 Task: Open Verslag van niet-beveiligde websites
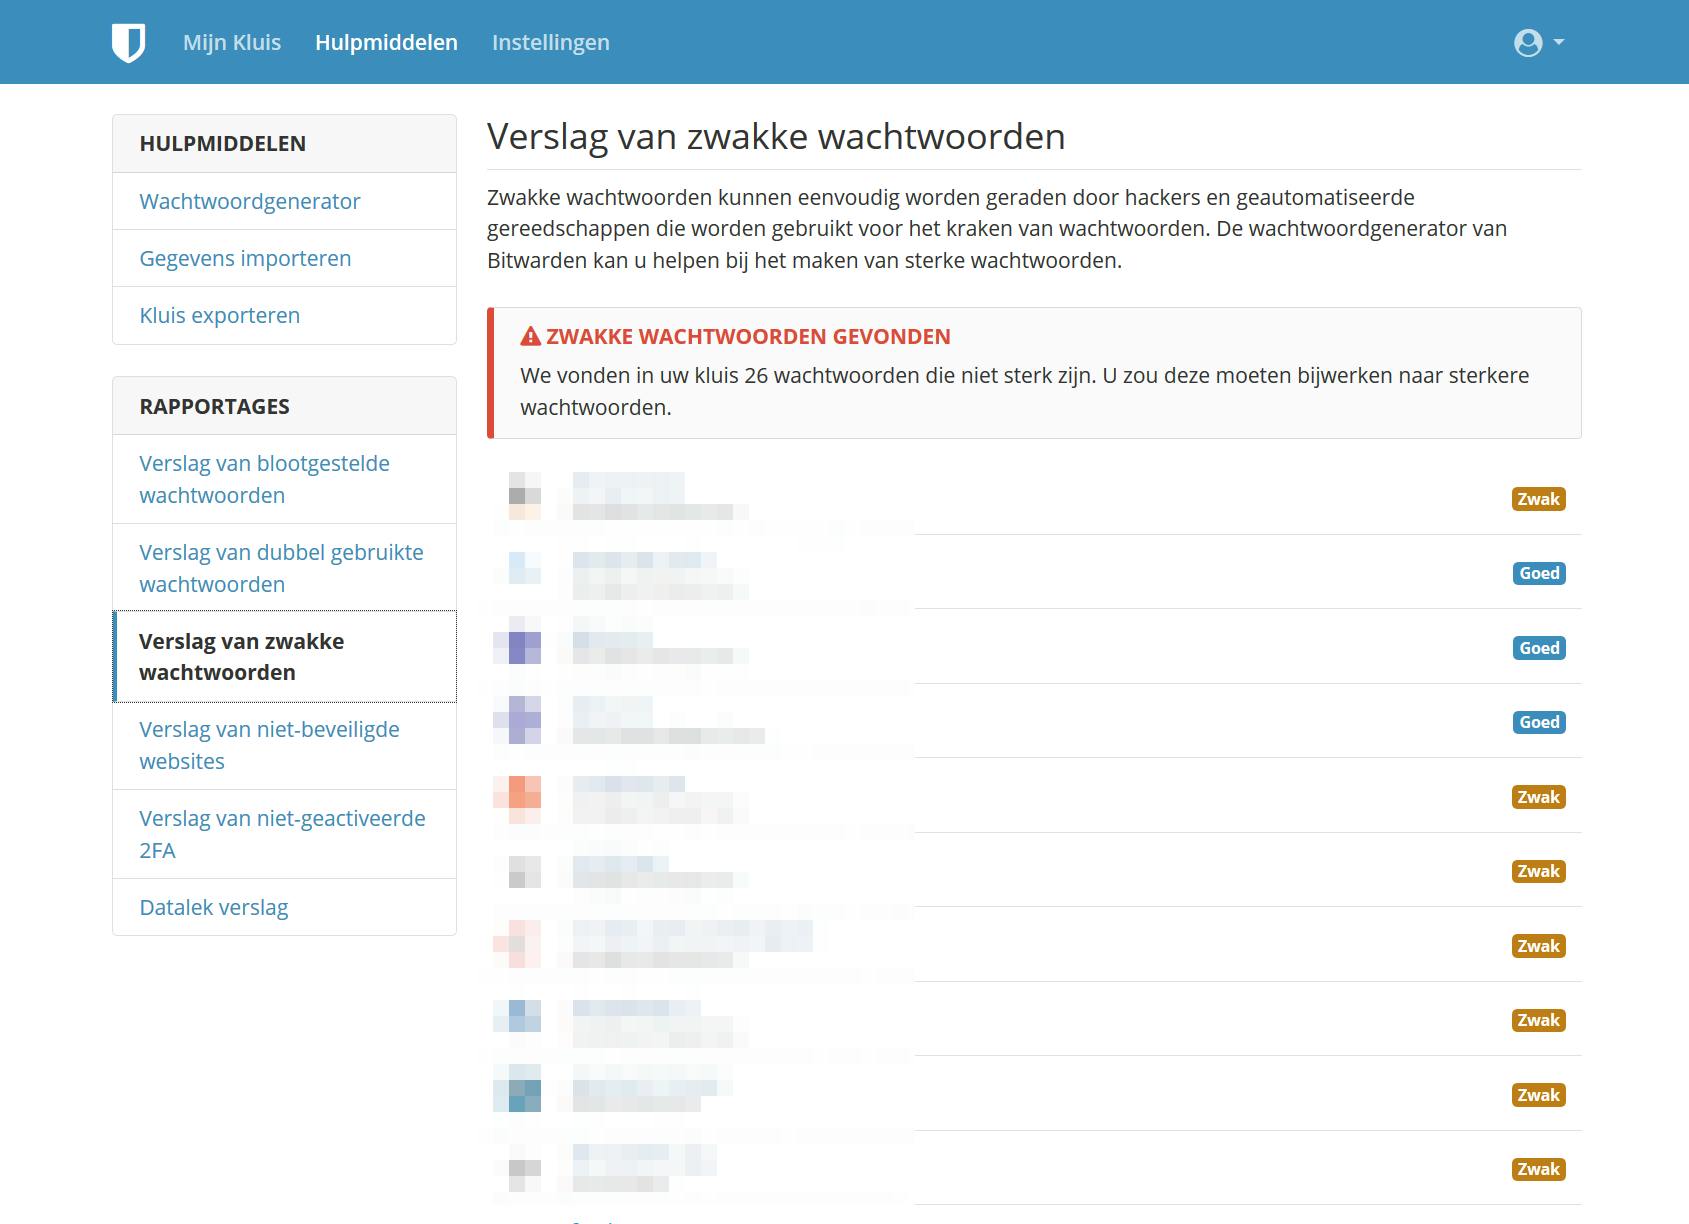pyautogui.click(x=284, y=745)
